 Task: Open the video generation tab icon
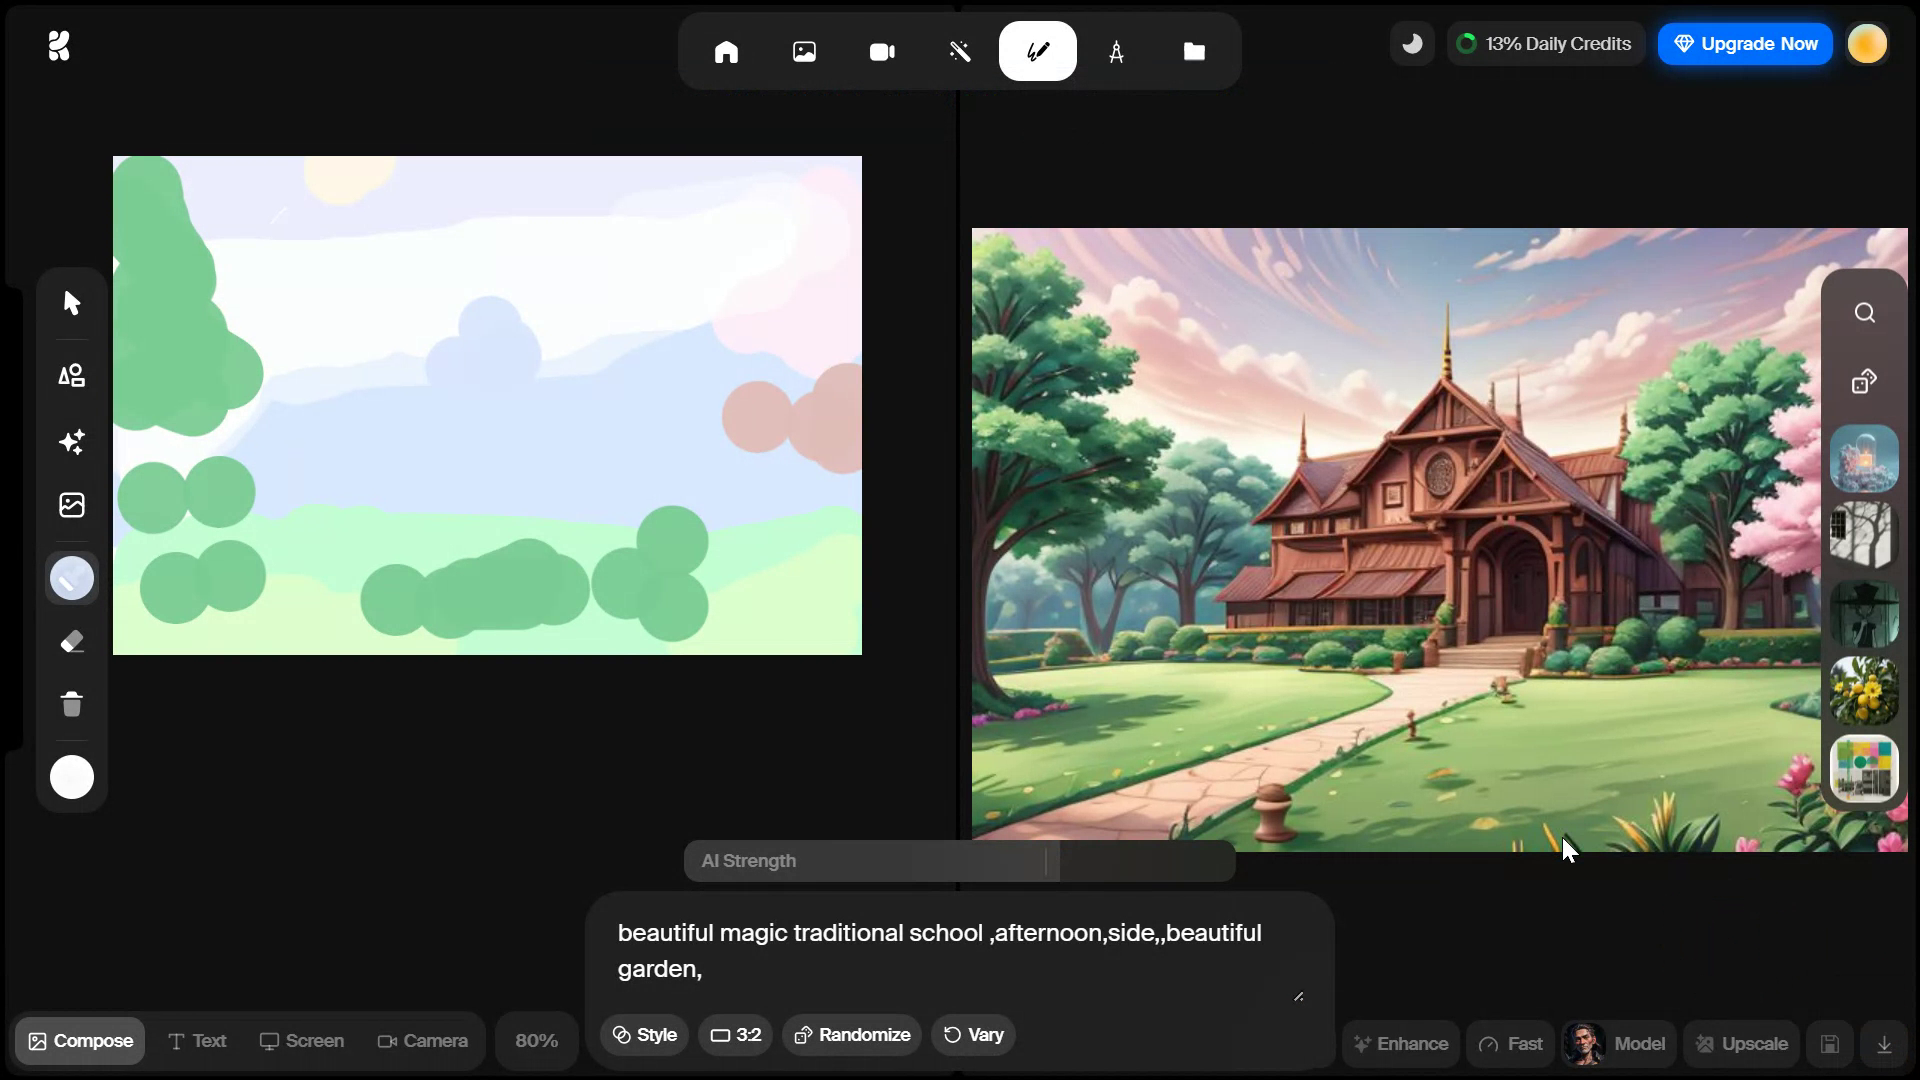[882, 52]
